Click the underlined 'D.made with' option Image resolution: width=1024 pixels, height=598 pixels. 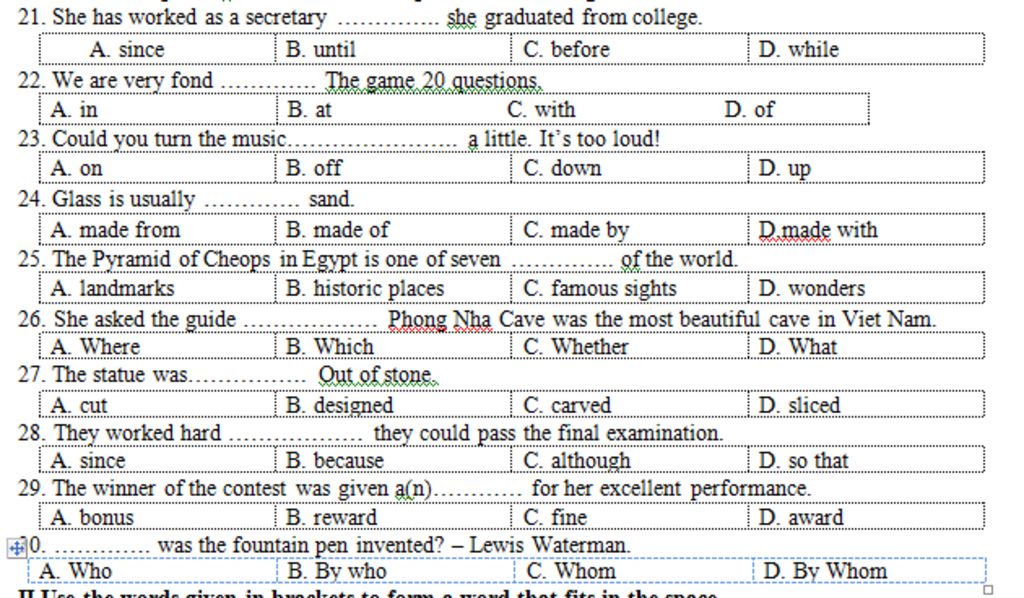[x=818, y=230]
